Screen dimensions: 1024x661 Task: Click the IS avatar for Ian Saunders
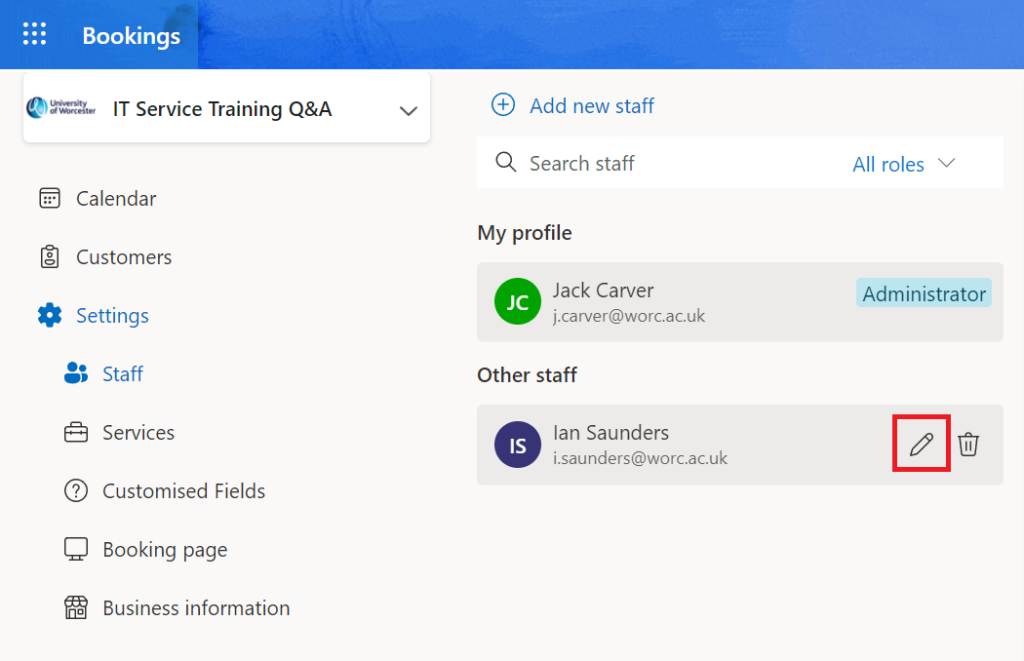click(x=518, y=445)
